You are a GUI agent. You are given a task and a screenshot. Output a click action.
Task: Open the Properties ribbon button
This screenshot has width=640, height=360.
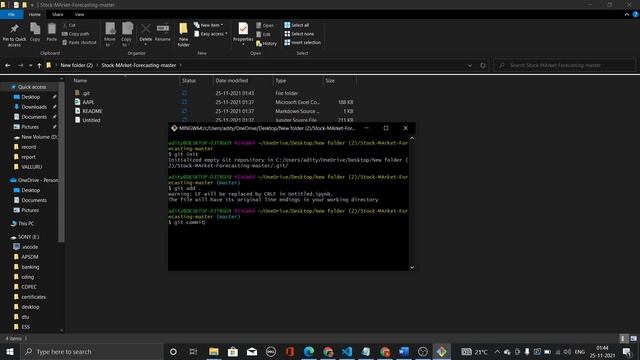243,33
